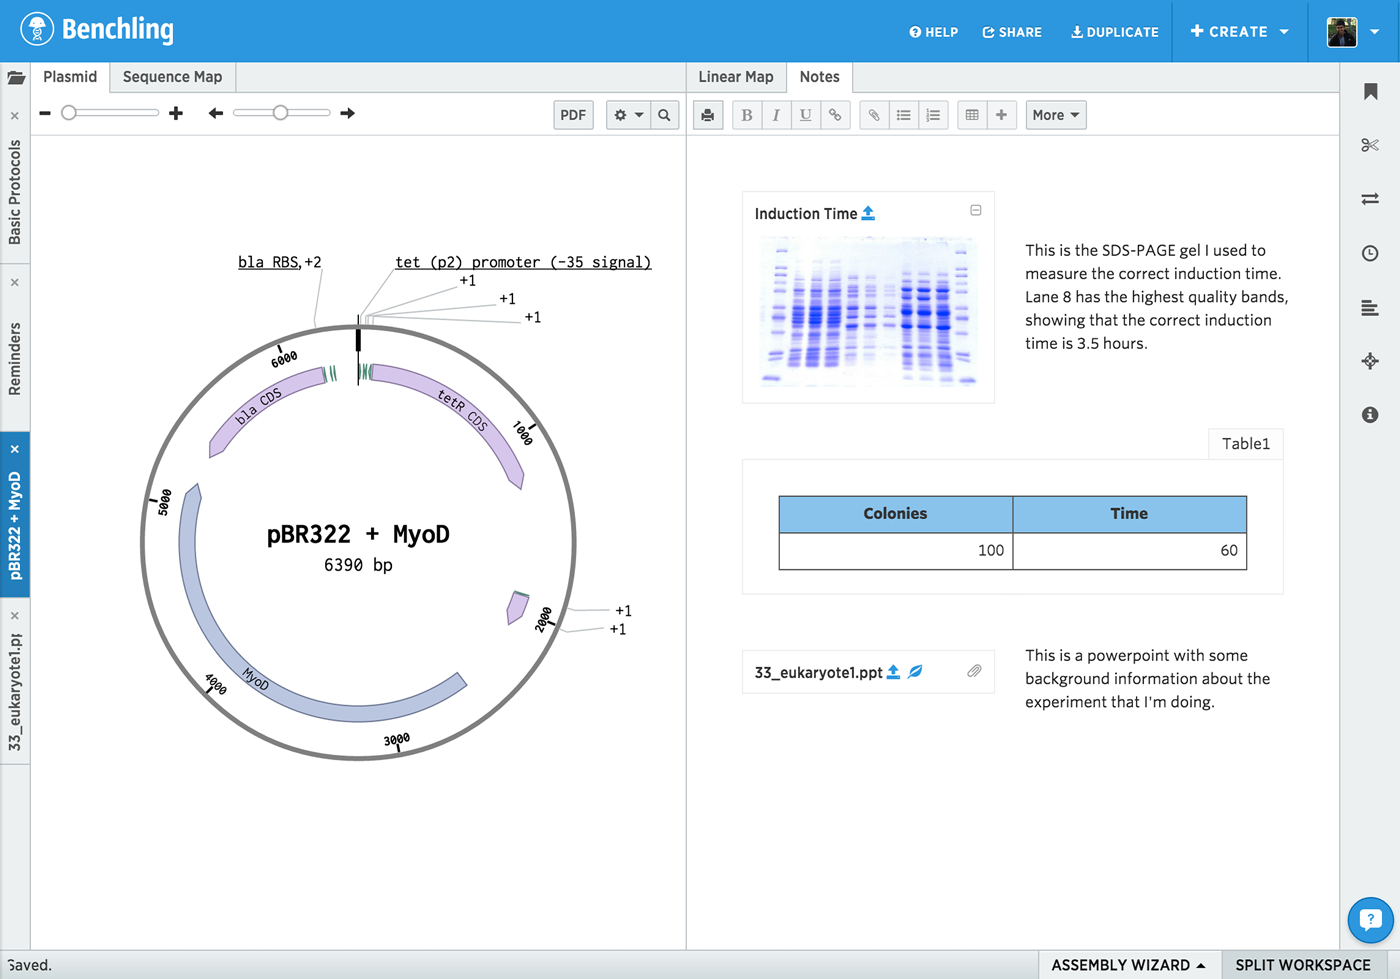Screen dimensions: 1400x979
Task: Insert a table using the table icon
Action: point(971,114)
